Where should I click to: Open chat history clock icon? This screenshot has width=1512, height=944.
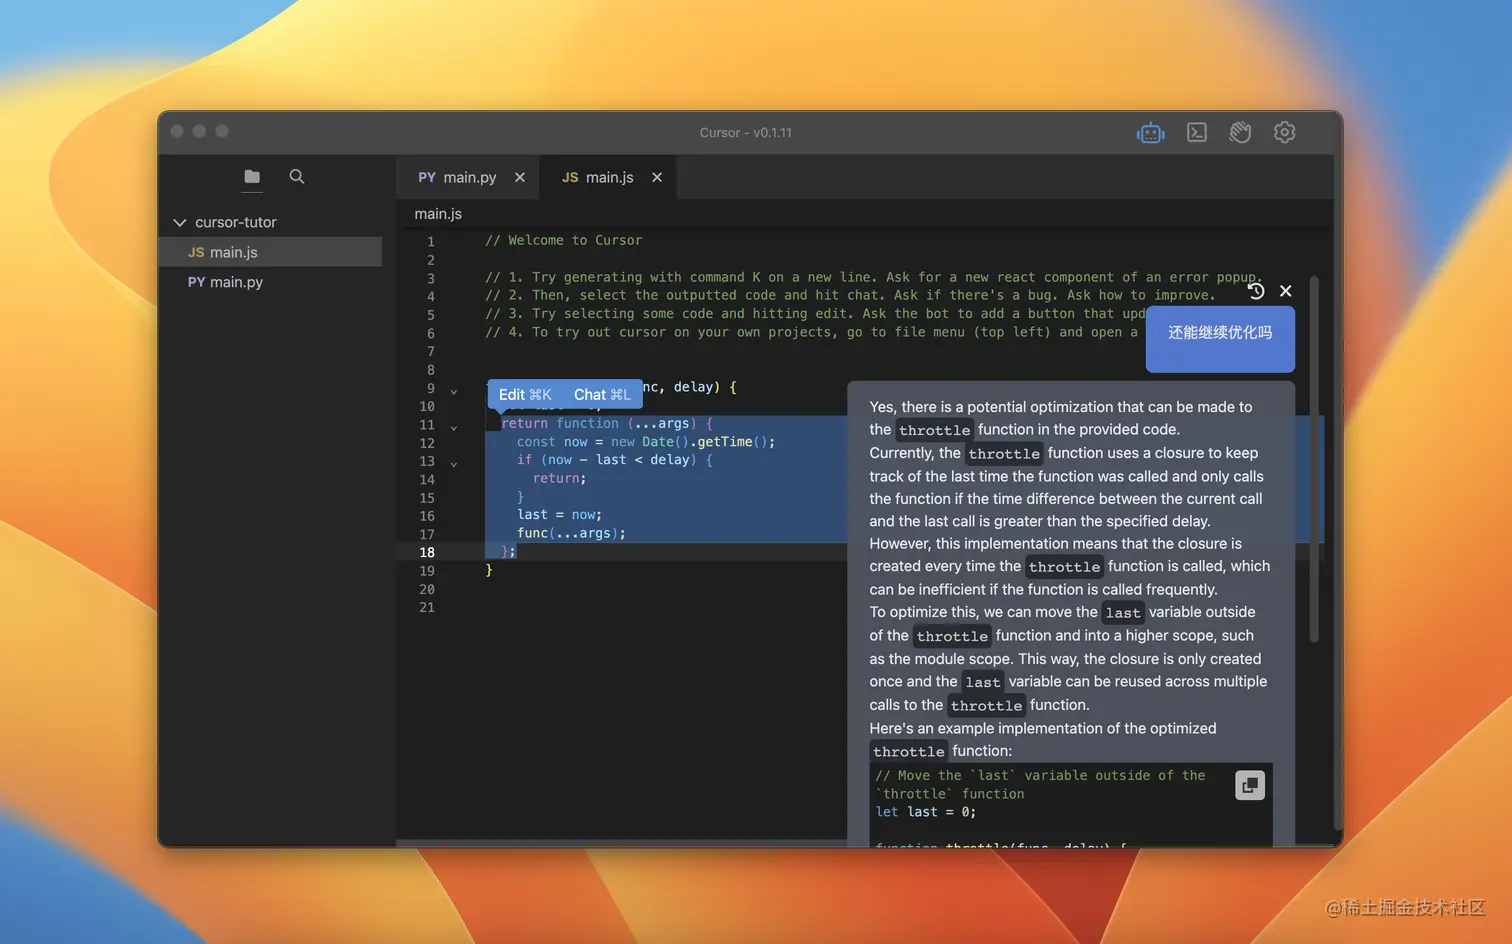pyautogui.click(x=1256, y=291)
